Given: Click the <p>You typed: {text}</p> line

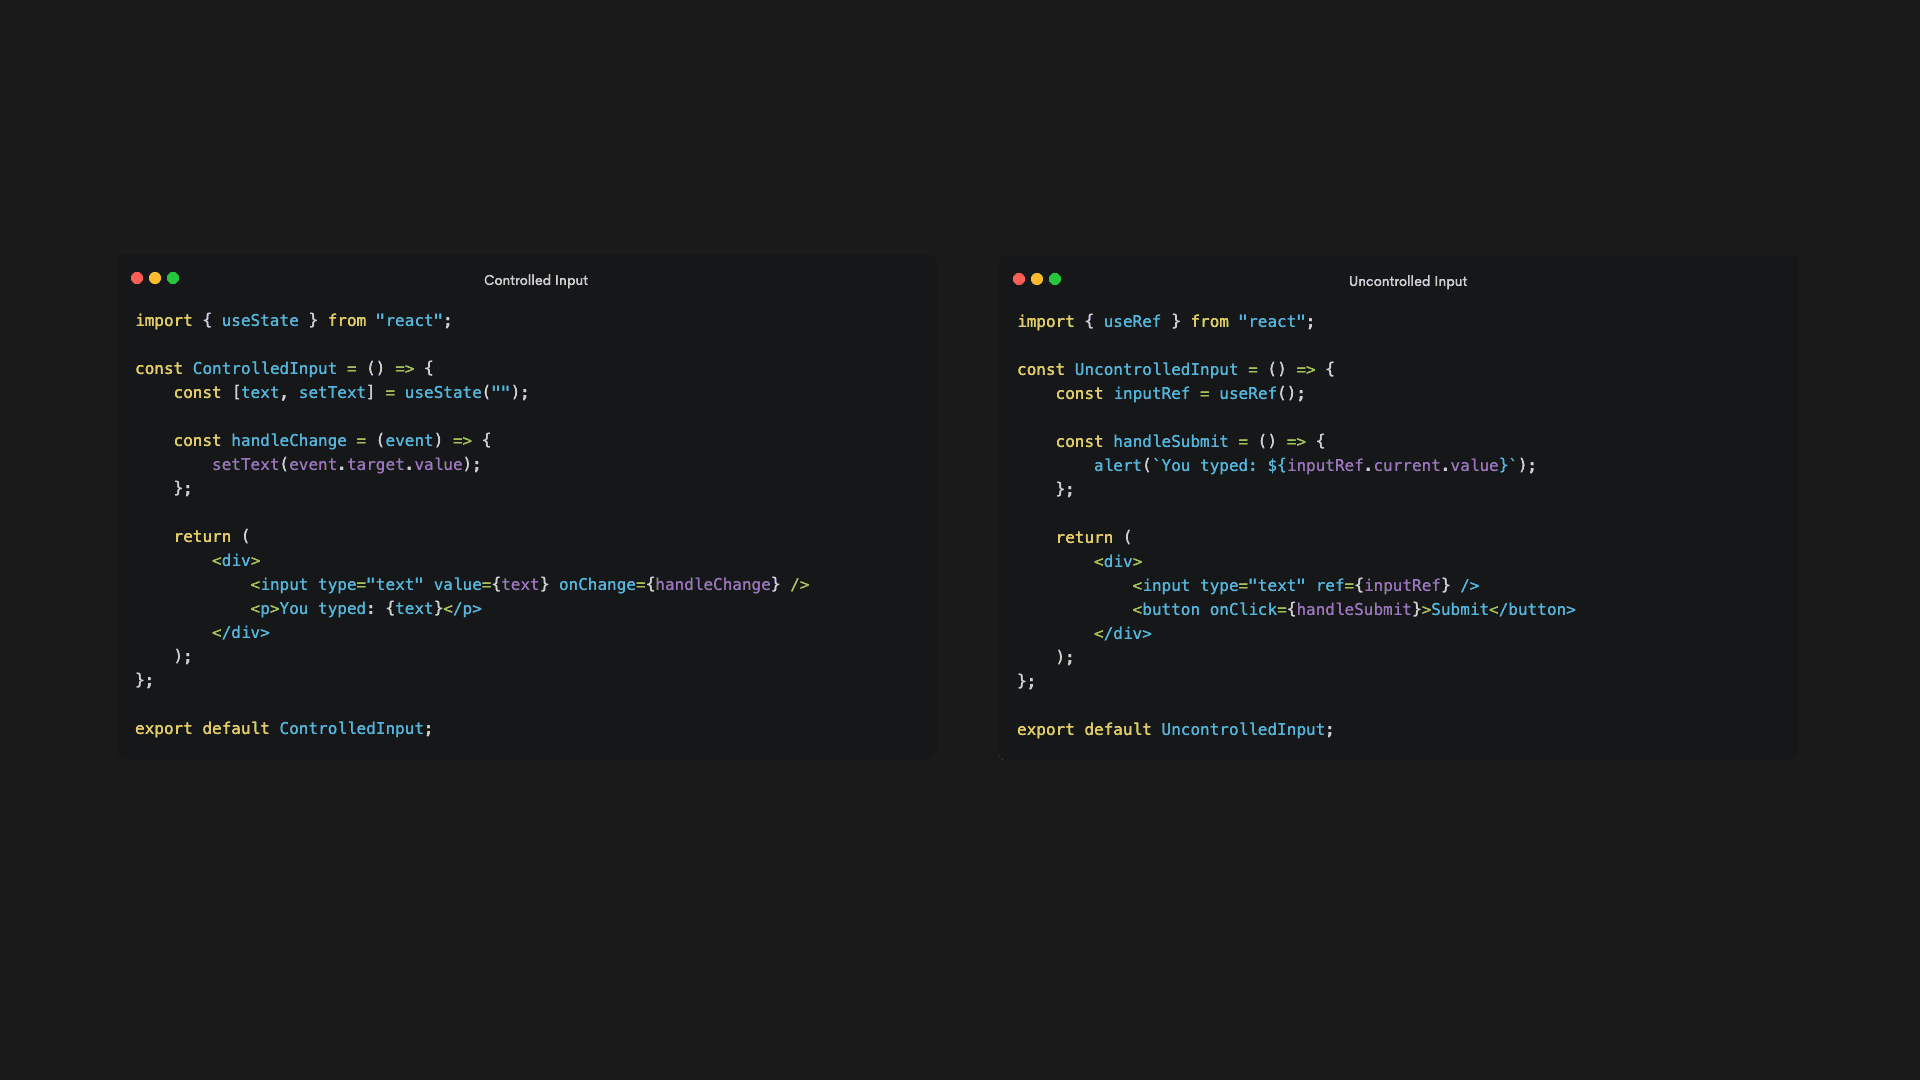Looking at the screenshot, I should coord(366,608).
